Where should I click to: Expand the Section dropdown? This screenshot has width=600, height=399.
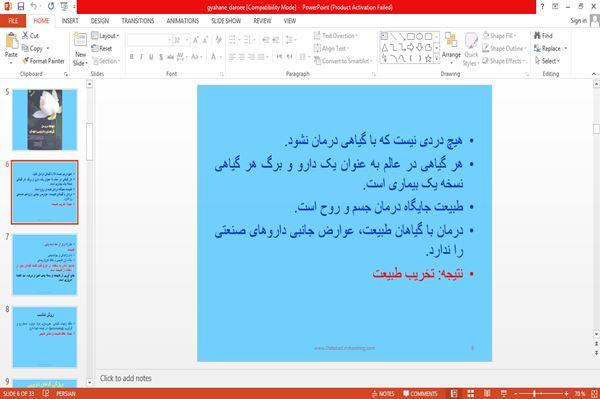click(x=106, y=61)
